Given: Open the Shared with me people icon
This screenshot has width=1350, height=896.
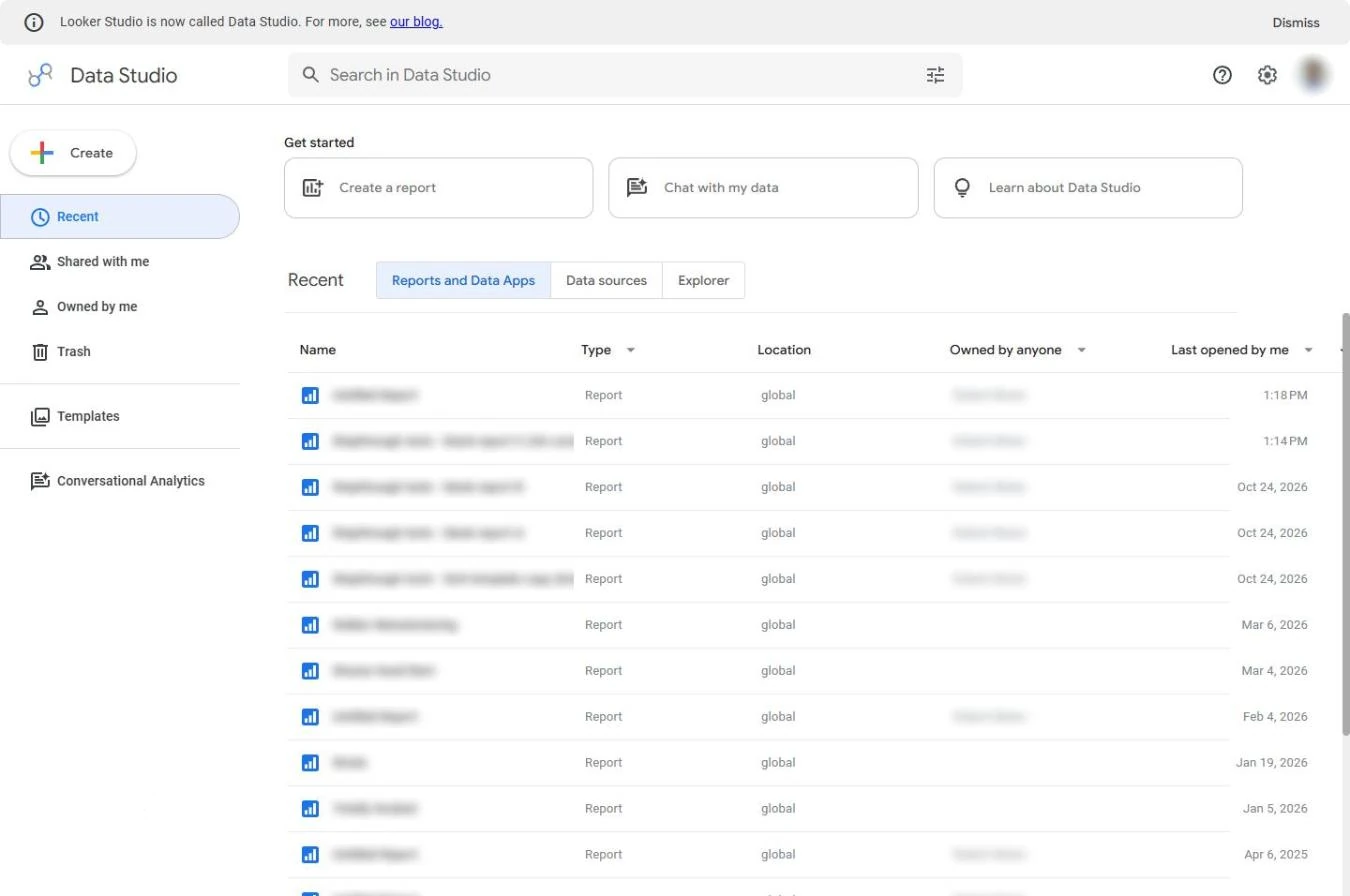Looking at the screenshot, I should (x=40, y=262).
